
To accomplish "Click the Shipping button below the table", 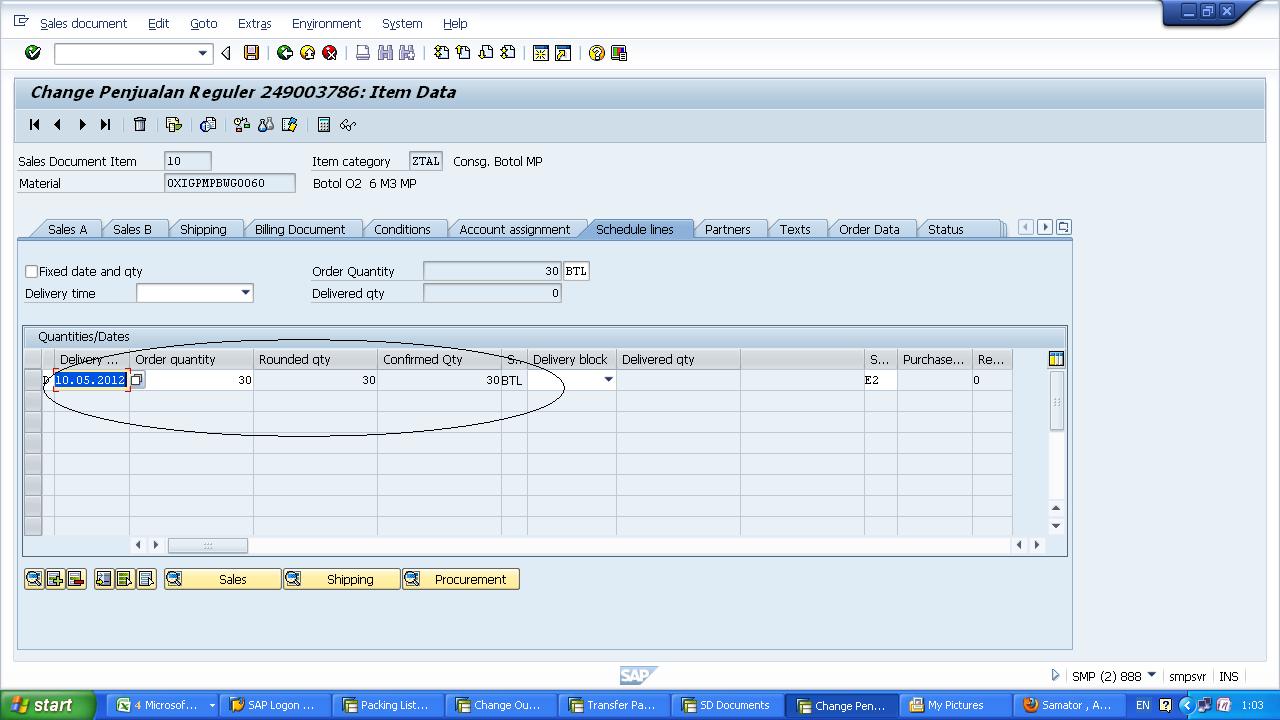I will (x=341, y=579).
